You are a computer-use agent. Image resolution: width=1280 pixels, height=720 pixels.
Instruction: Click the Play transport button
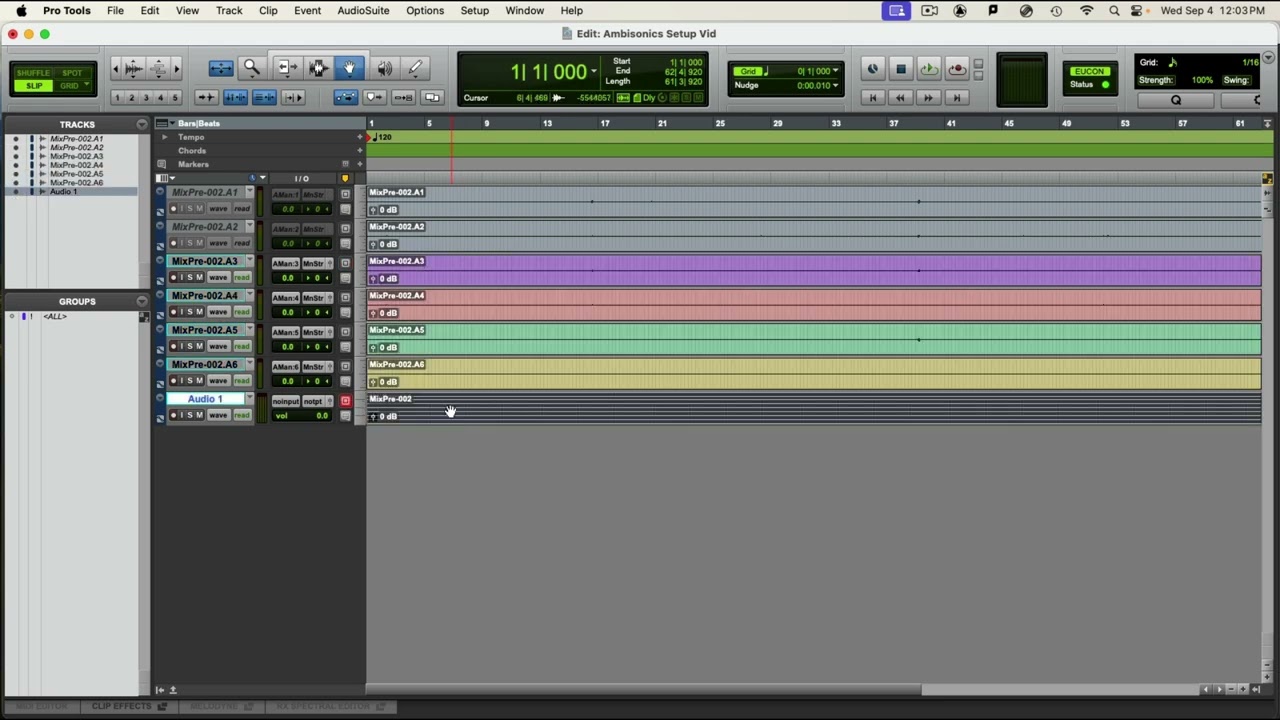pos(929,69)
